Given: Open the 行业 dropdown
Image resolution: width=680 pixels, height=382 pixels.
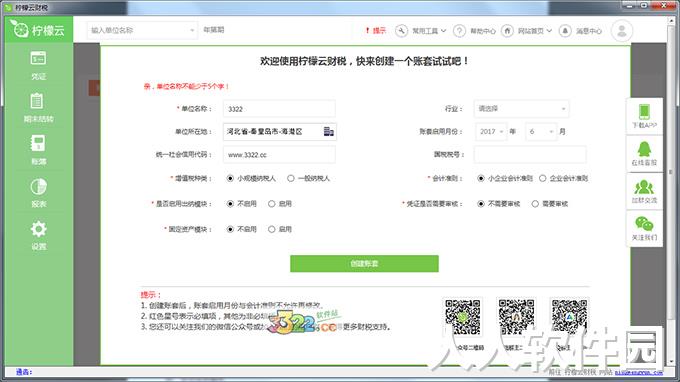Looking at the screenshot, I should click(521, 109).
